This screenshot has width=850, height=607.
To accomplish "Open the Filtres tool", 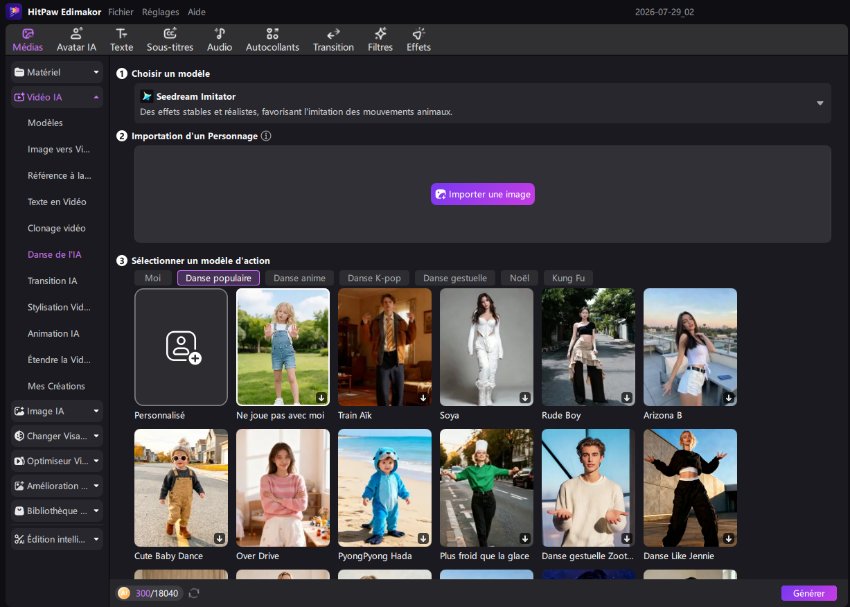I will (380, 40).
